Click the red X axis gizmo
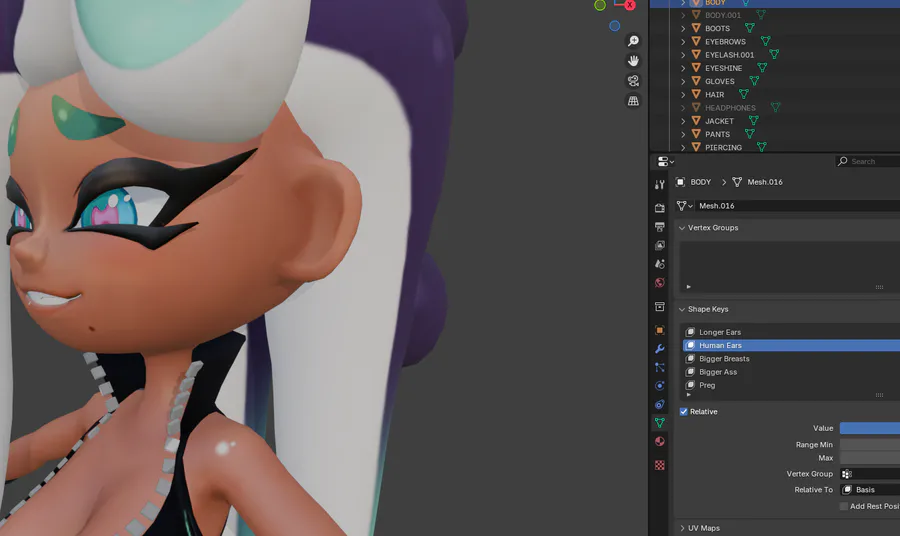This screenshot has height=536, width=900. coord(630,5)
